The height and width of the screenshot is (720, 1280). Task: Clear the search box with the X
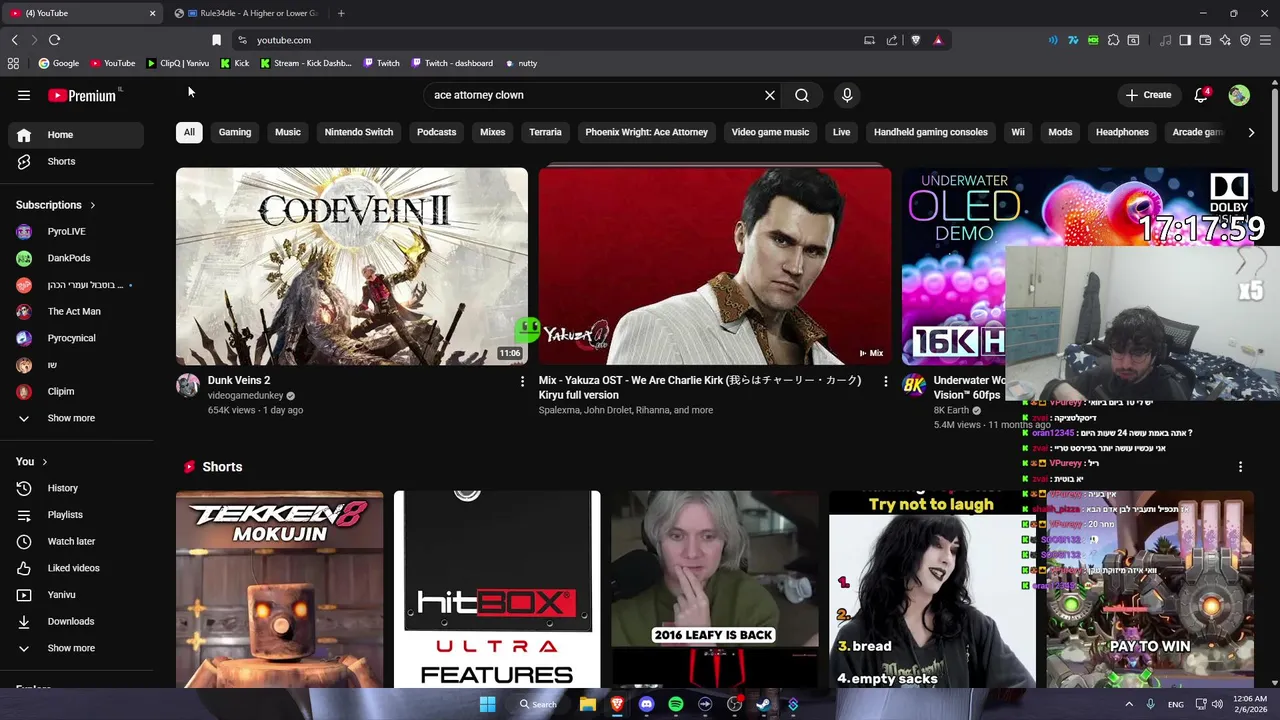coord(770,95)
